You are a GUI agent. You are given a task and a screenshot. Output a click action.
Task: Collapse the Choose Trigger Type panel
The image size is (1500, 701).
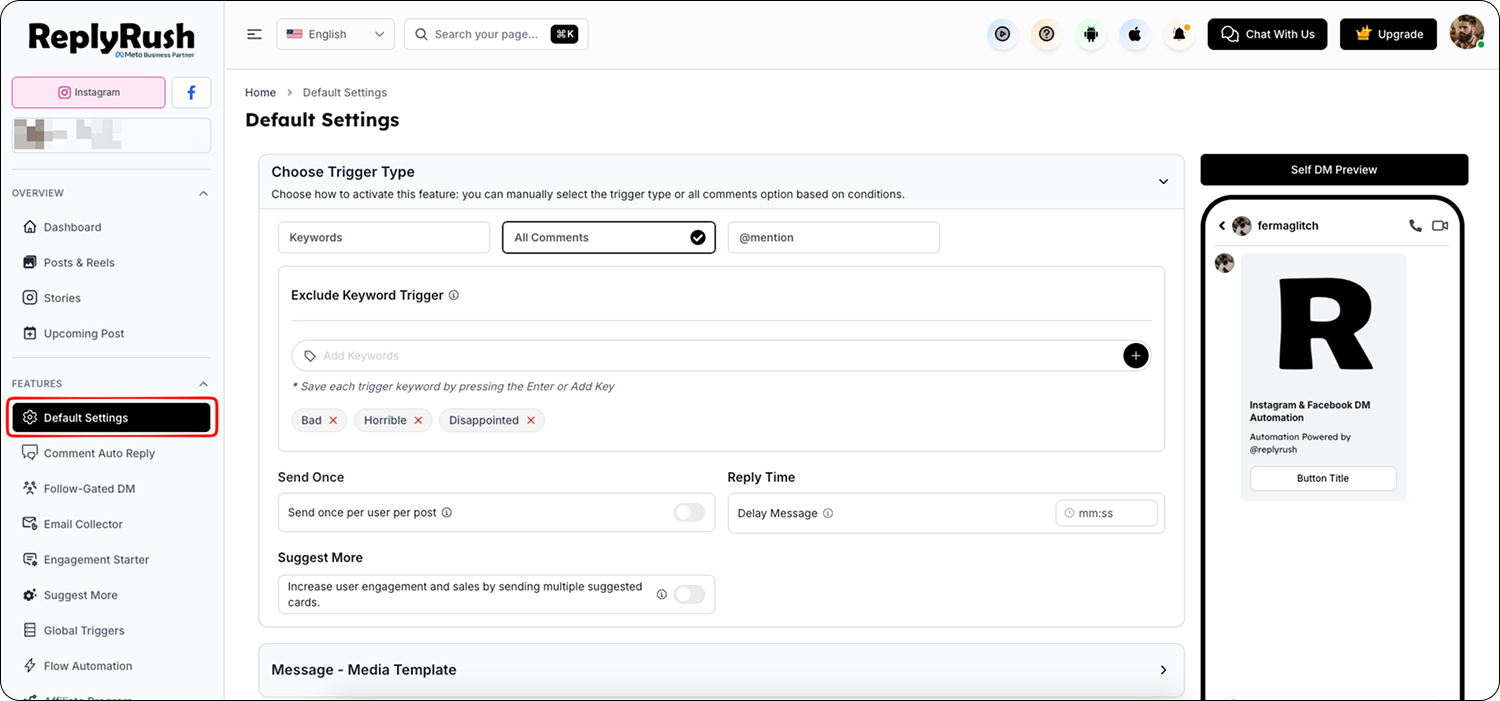[x=1163, y=181]
